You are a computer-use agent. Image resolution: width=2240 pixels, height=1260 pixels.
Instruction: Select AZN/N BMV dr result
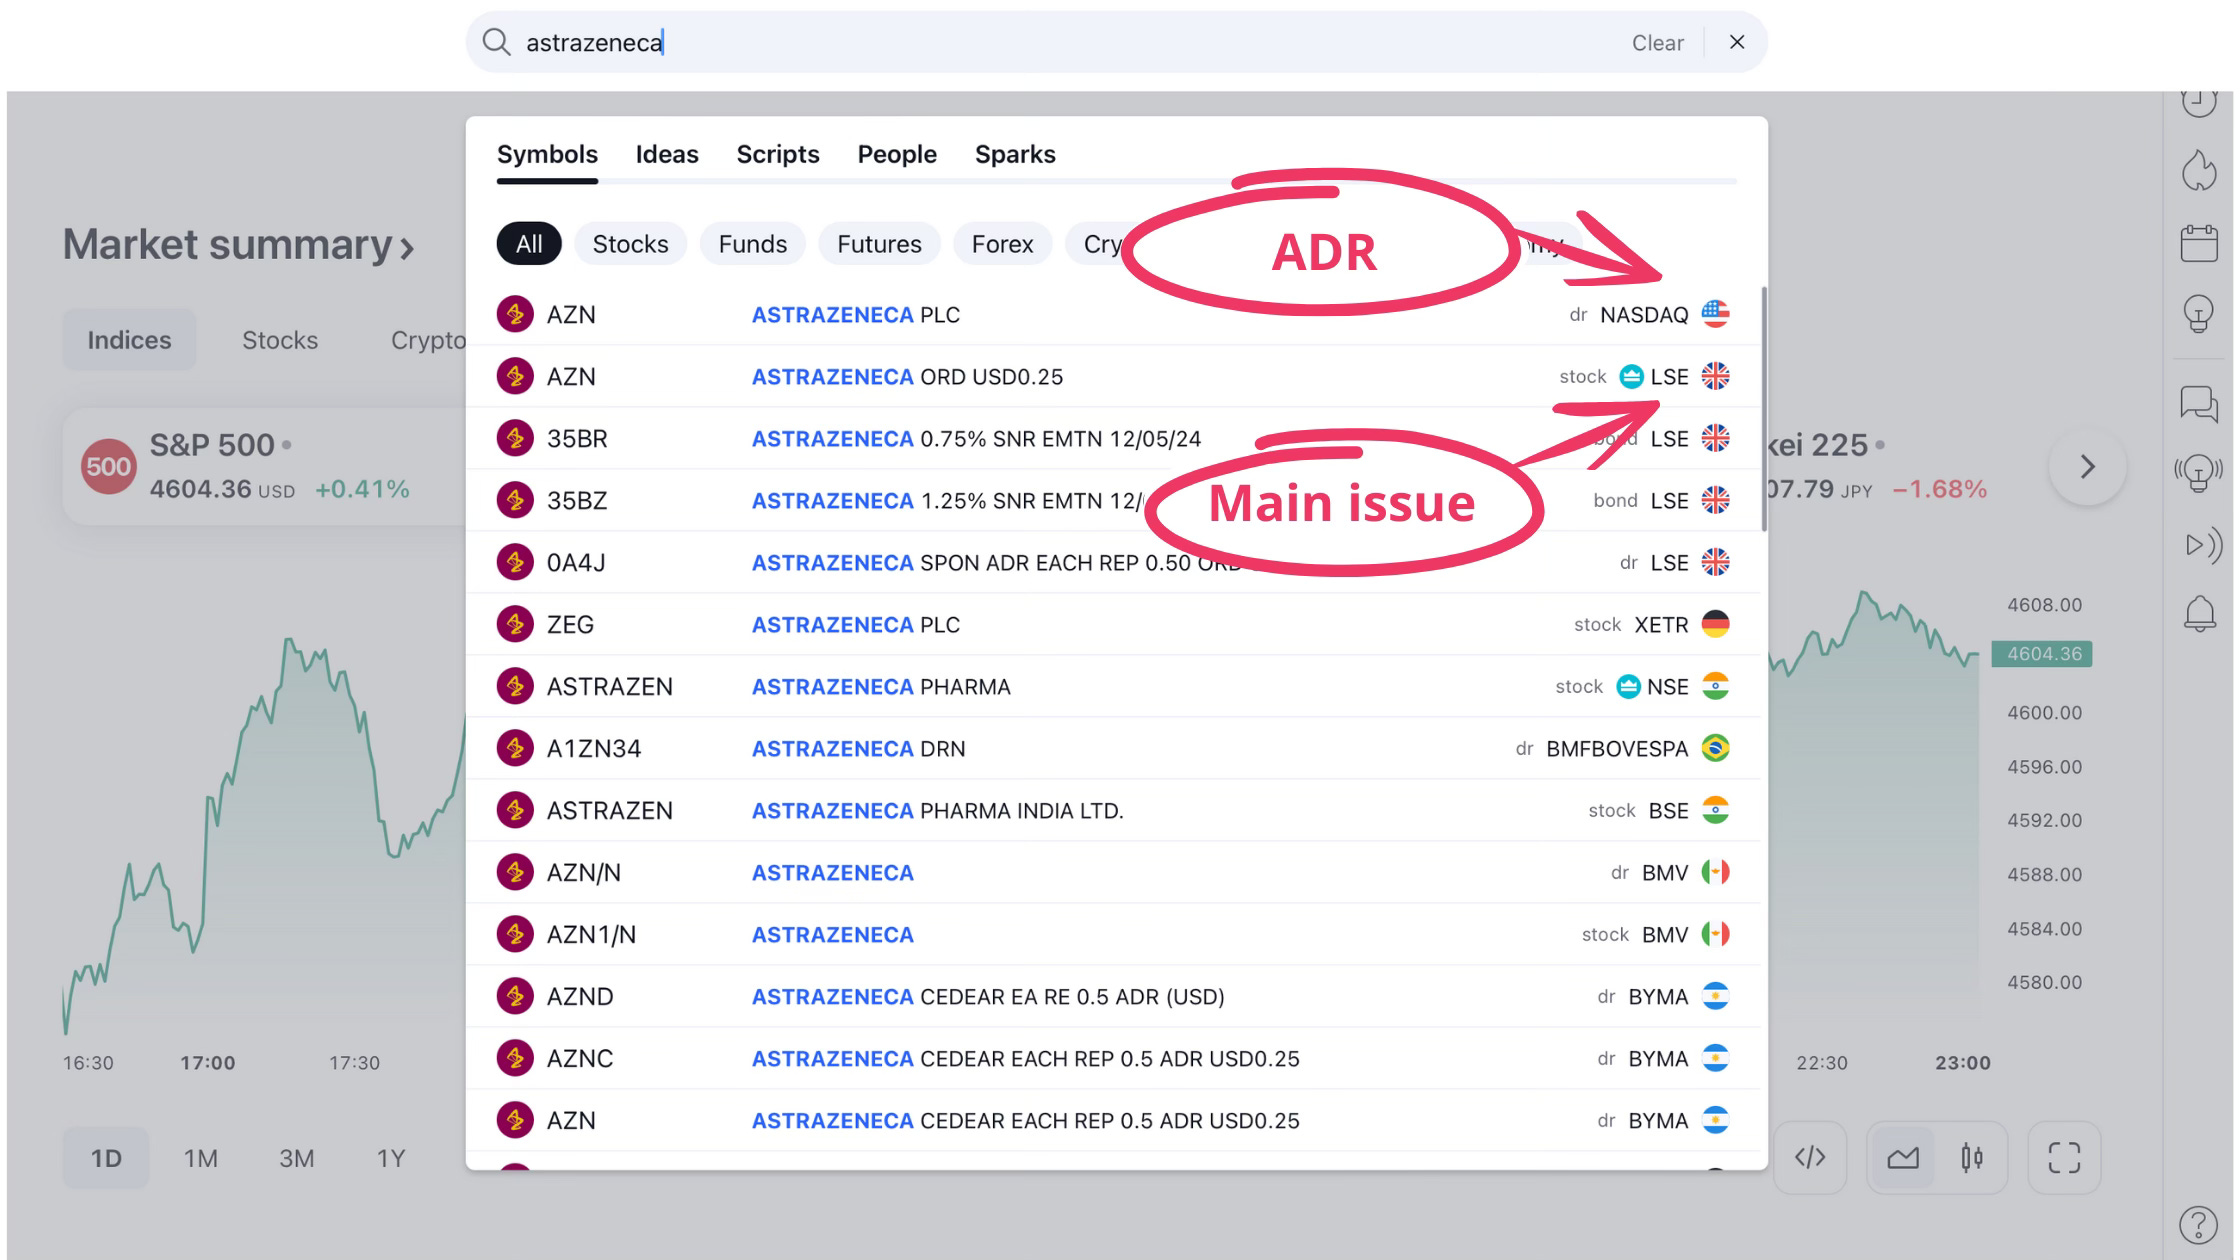pos(1113,872)
